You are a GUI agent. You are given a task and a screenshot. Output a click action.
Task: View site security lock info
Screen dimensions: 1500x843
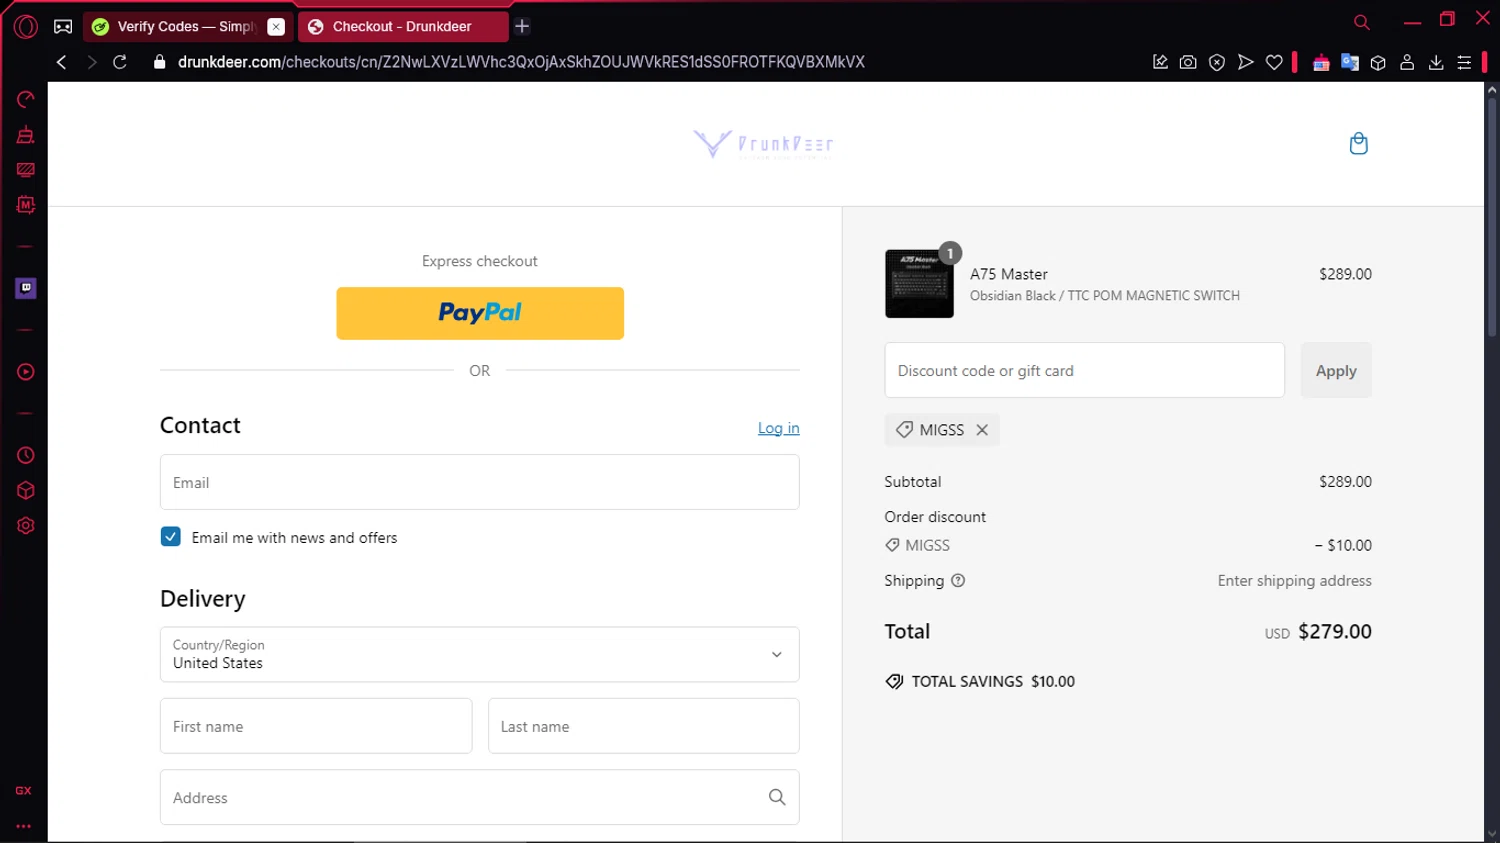(159, 62)
